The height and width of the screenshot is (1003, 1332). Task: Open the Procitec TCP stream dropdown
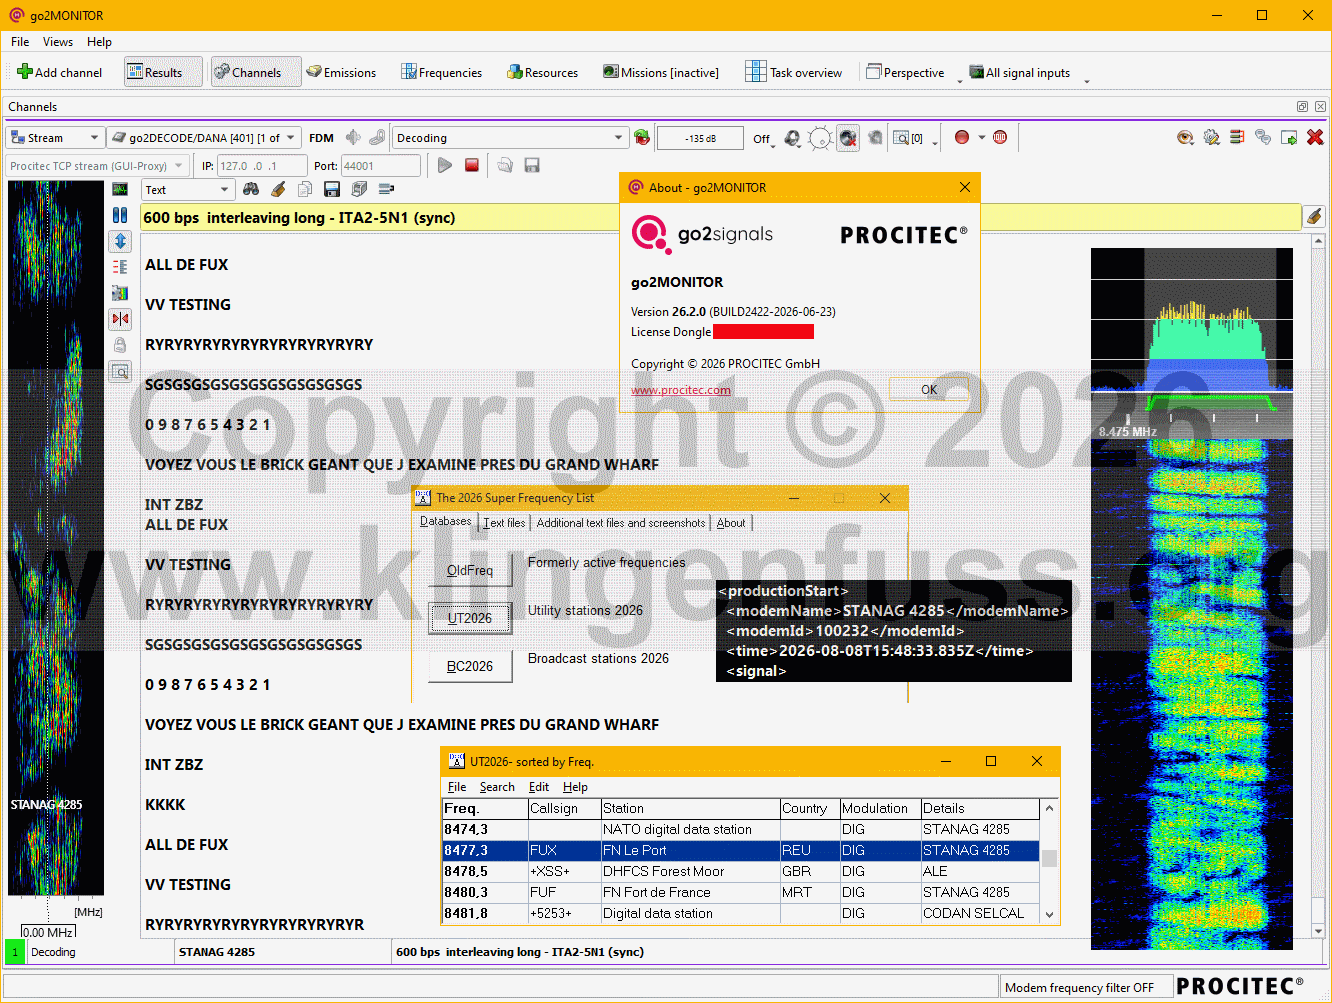97,166
